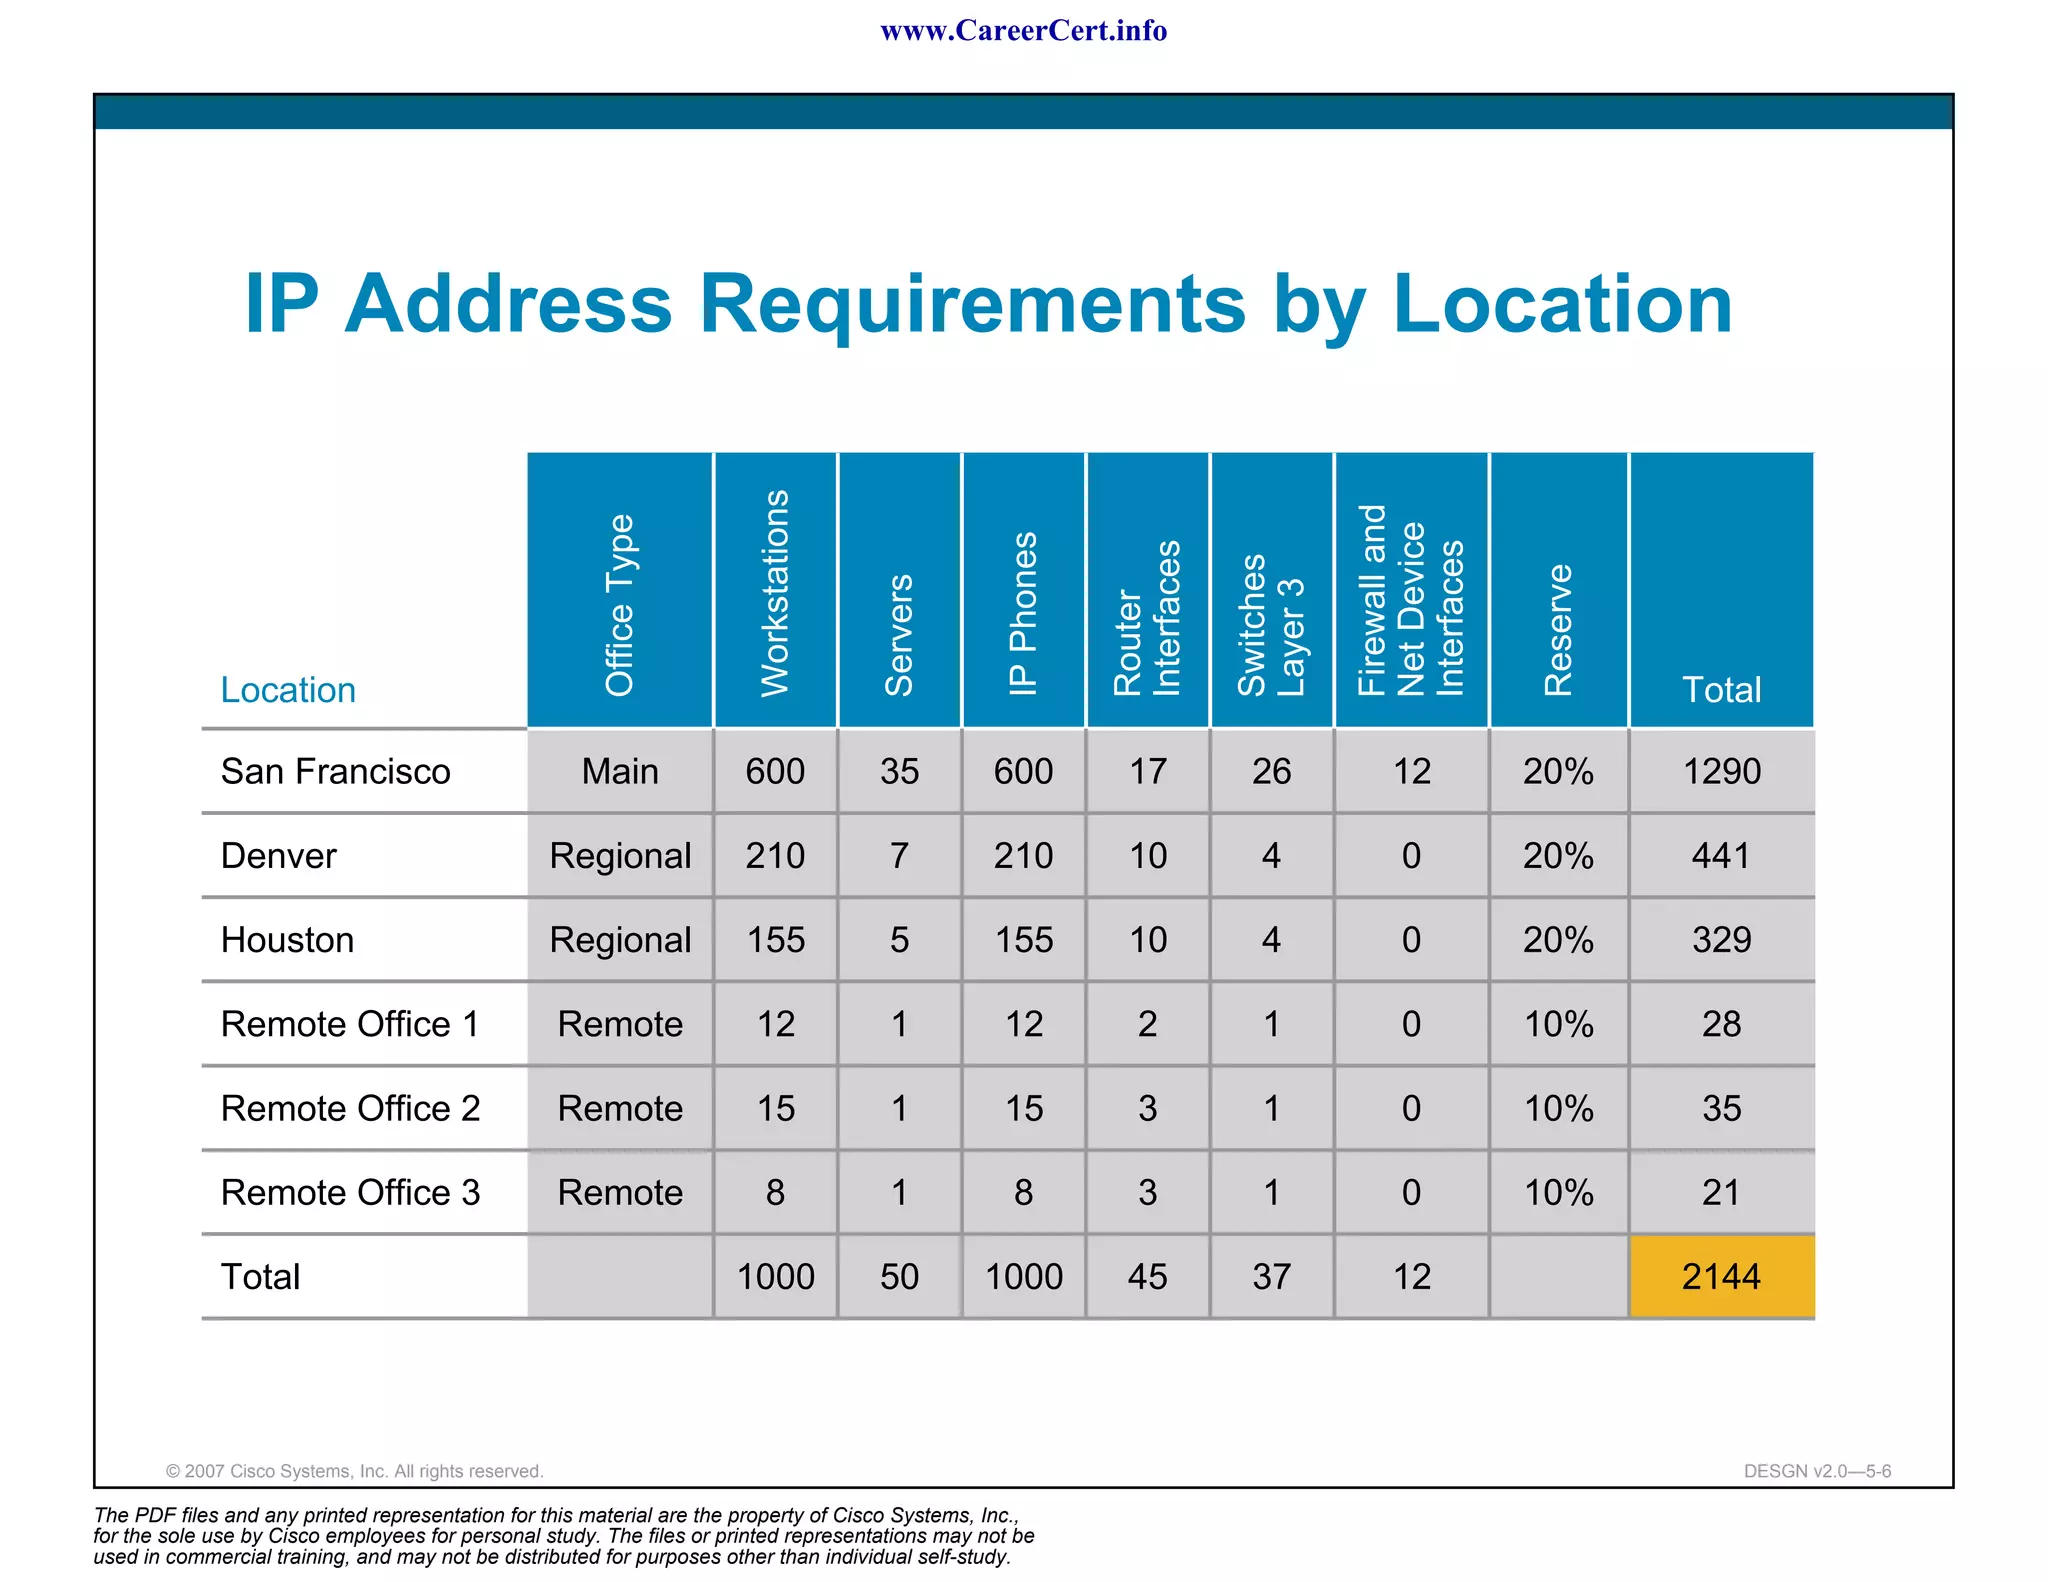Viewport: 2048px width, 1582px height.
Task: Select Denver's 20% reserve cell
Action: click(1558, 855)
